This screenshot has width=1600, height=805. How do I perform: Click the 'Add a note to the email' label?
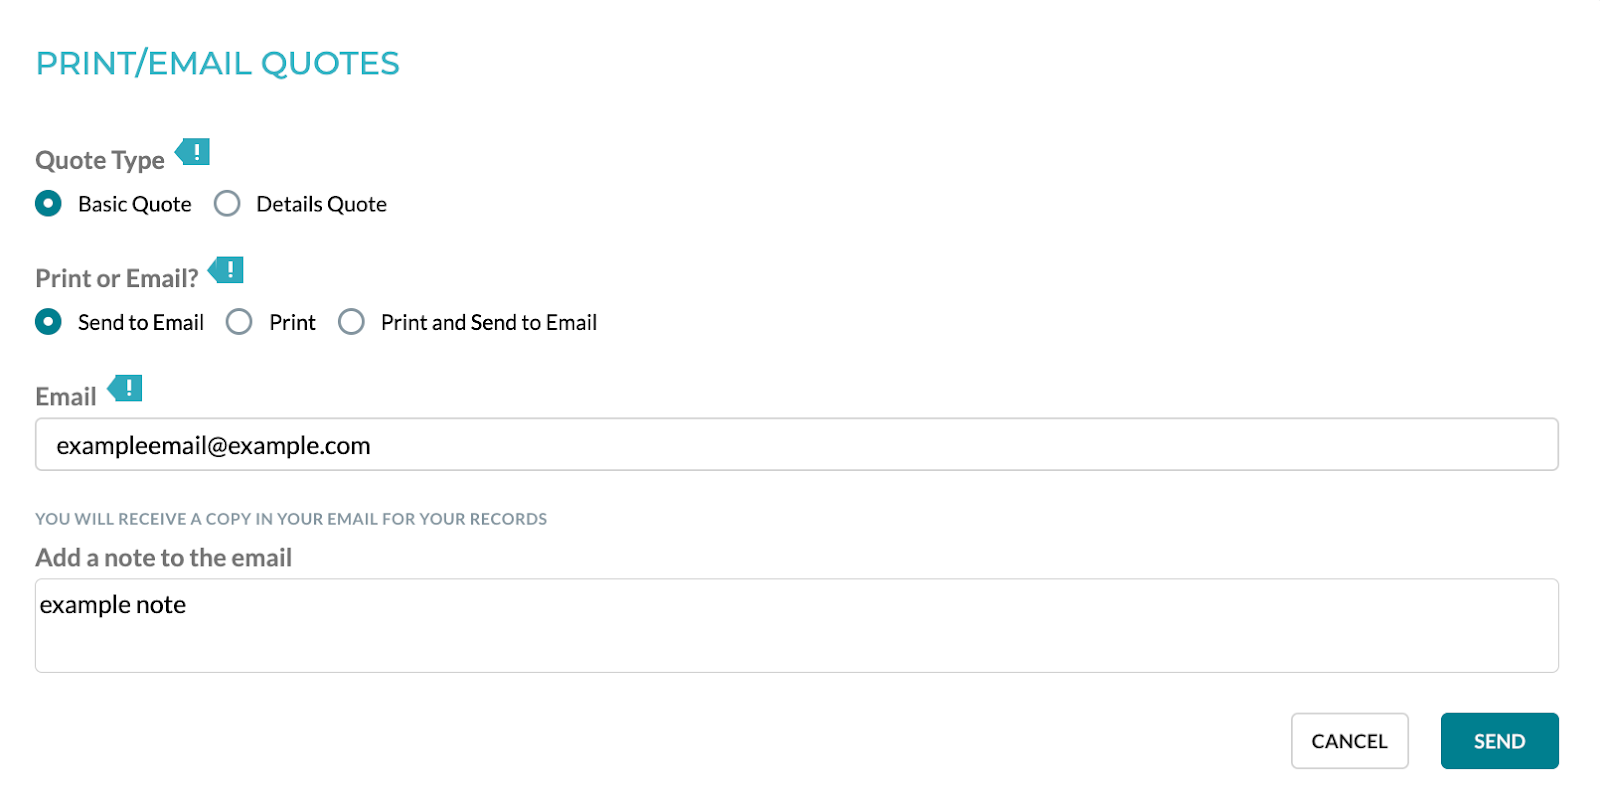(x=164, y=558)
